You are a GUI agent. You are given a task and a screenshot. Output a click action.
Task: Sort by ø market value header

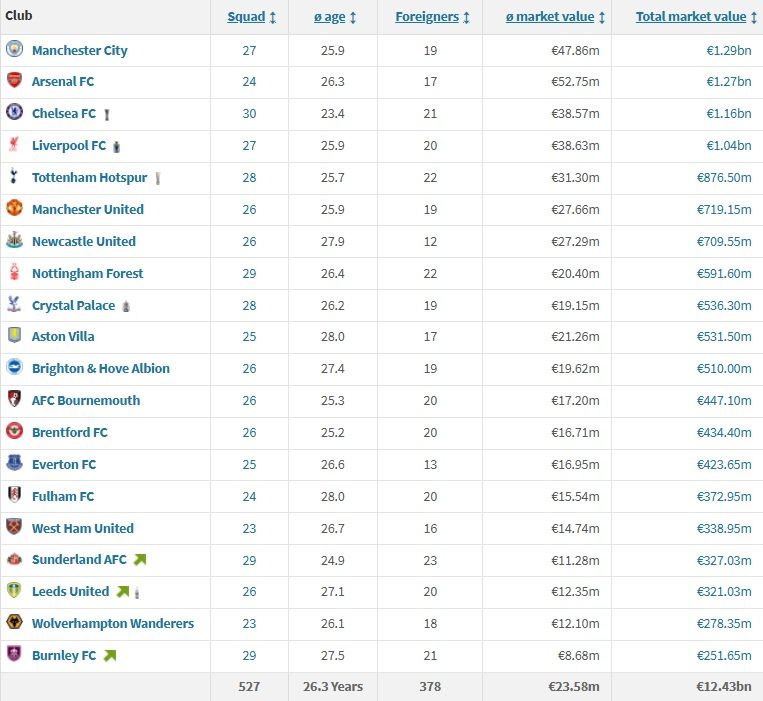[x=553, y=17]
